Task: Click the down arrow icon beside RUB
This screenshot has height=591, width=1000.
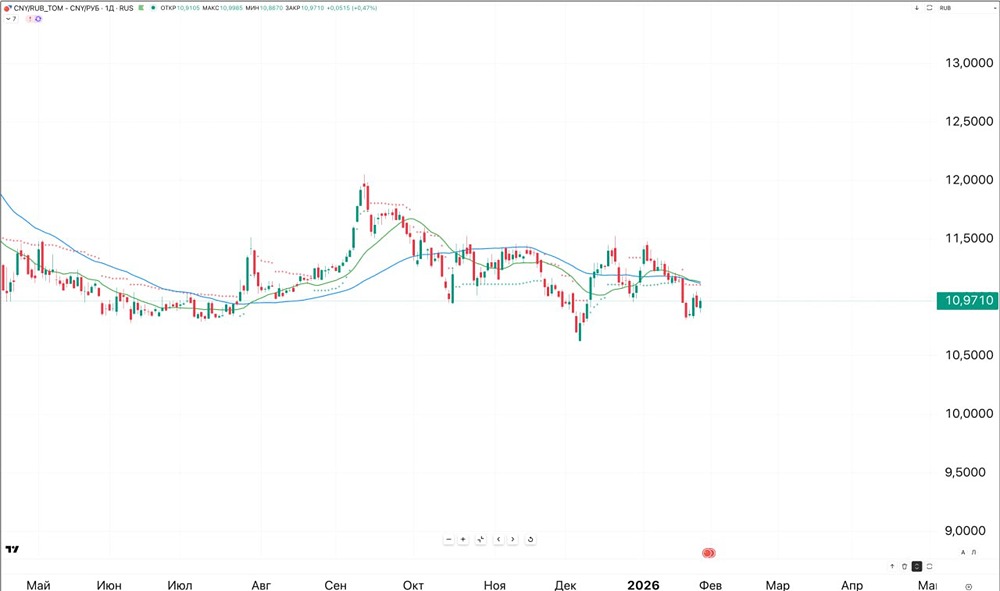Action: (x=916, y=8)
